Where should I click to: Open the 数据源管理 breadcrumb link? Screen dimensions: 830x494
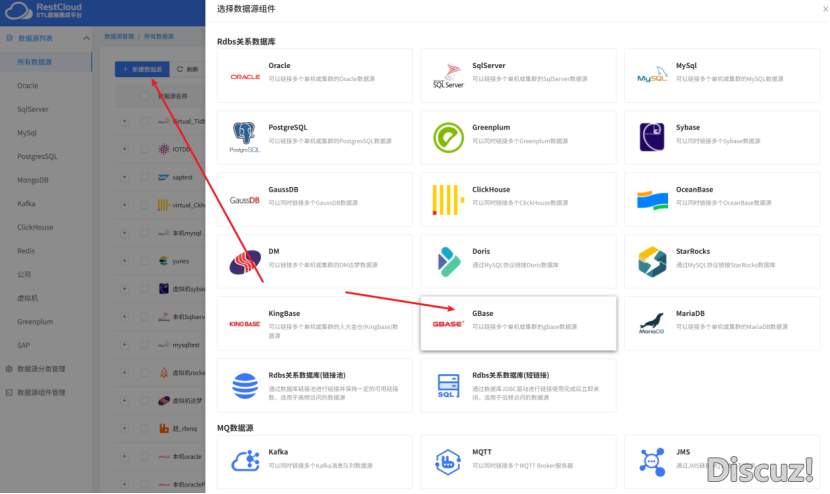[119, 37]
